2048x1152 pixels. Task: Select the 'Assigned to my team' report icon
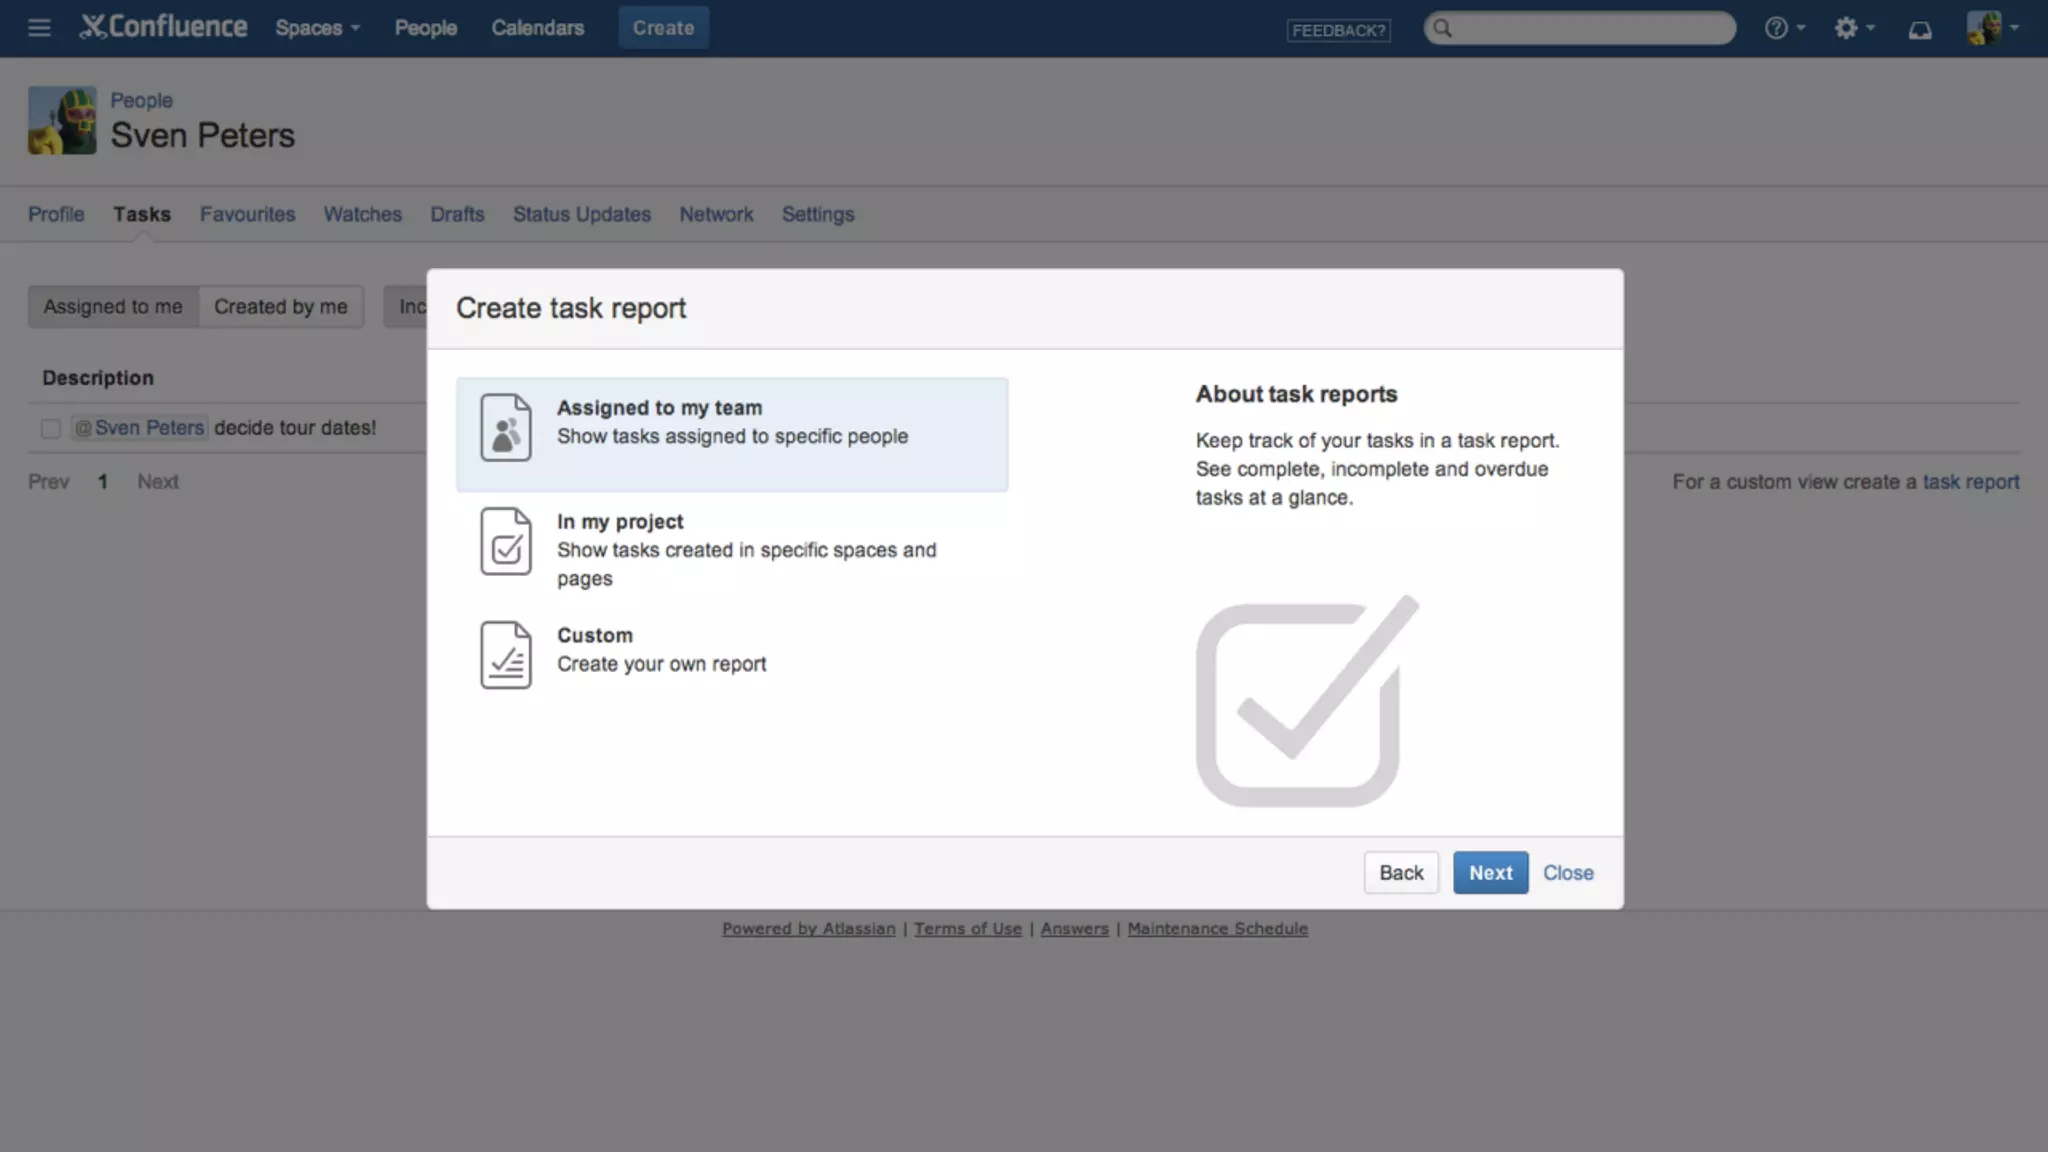(506, 427)
